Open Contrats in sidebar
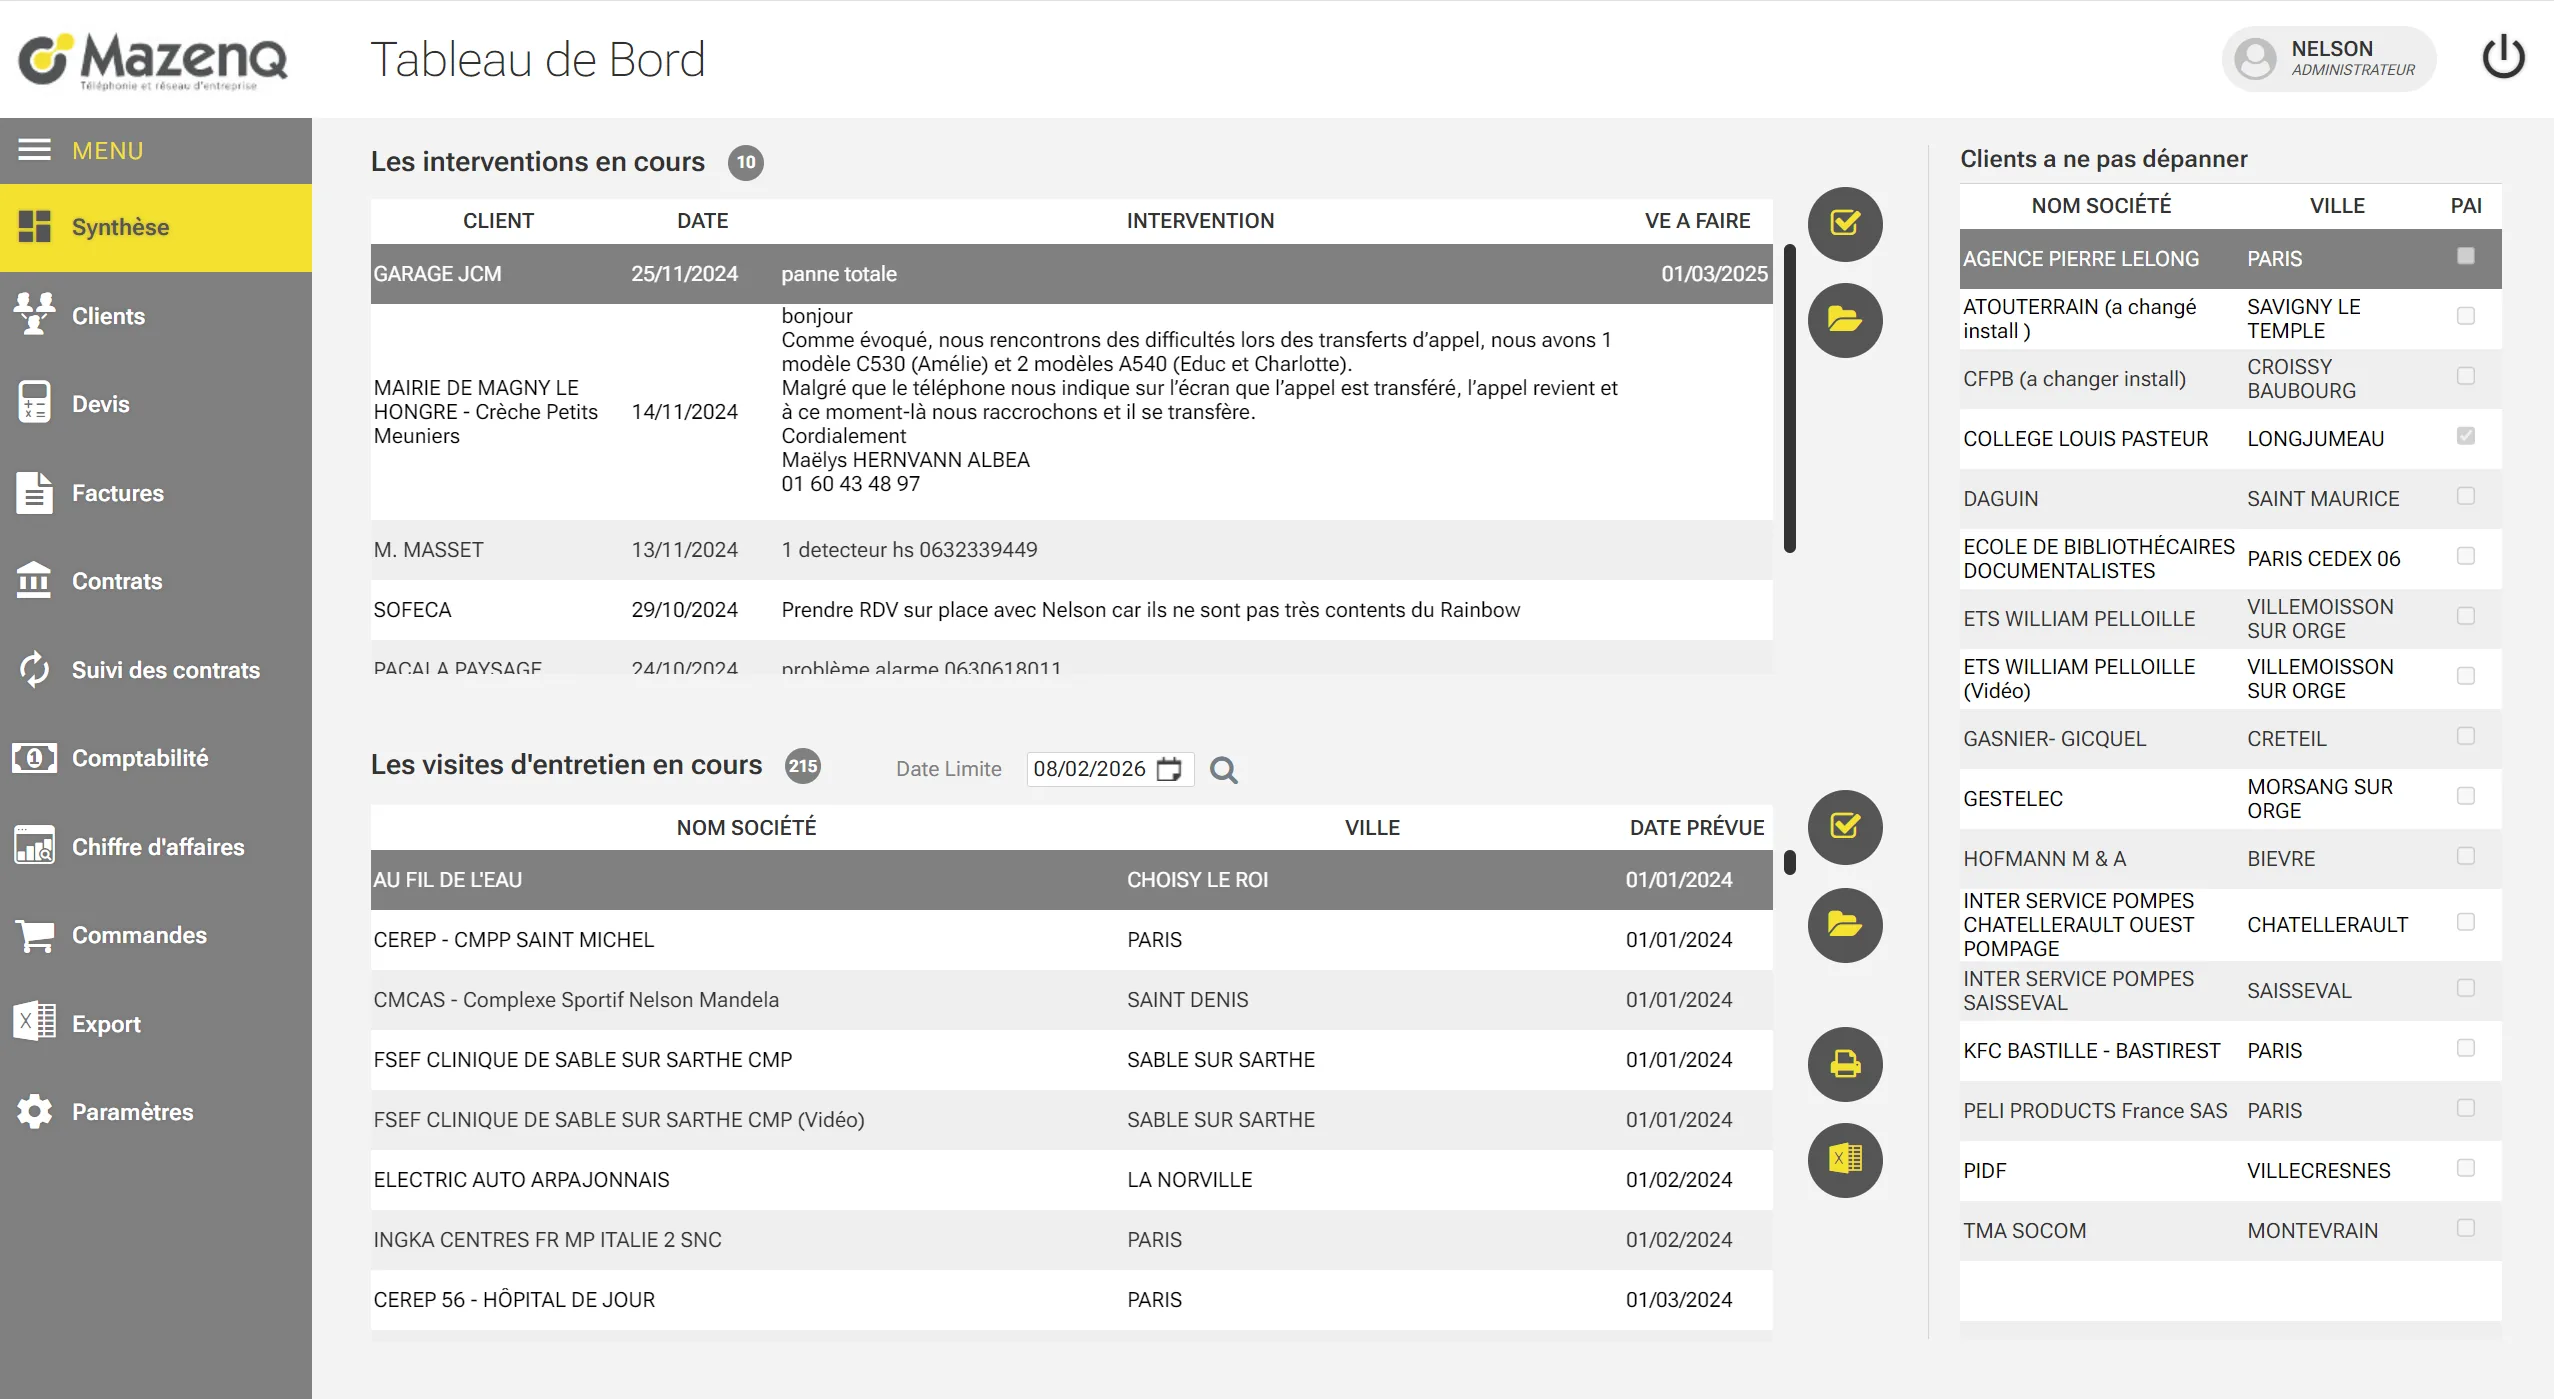This screenshot has width=2554, height=1399. click(x=156, y=581)
